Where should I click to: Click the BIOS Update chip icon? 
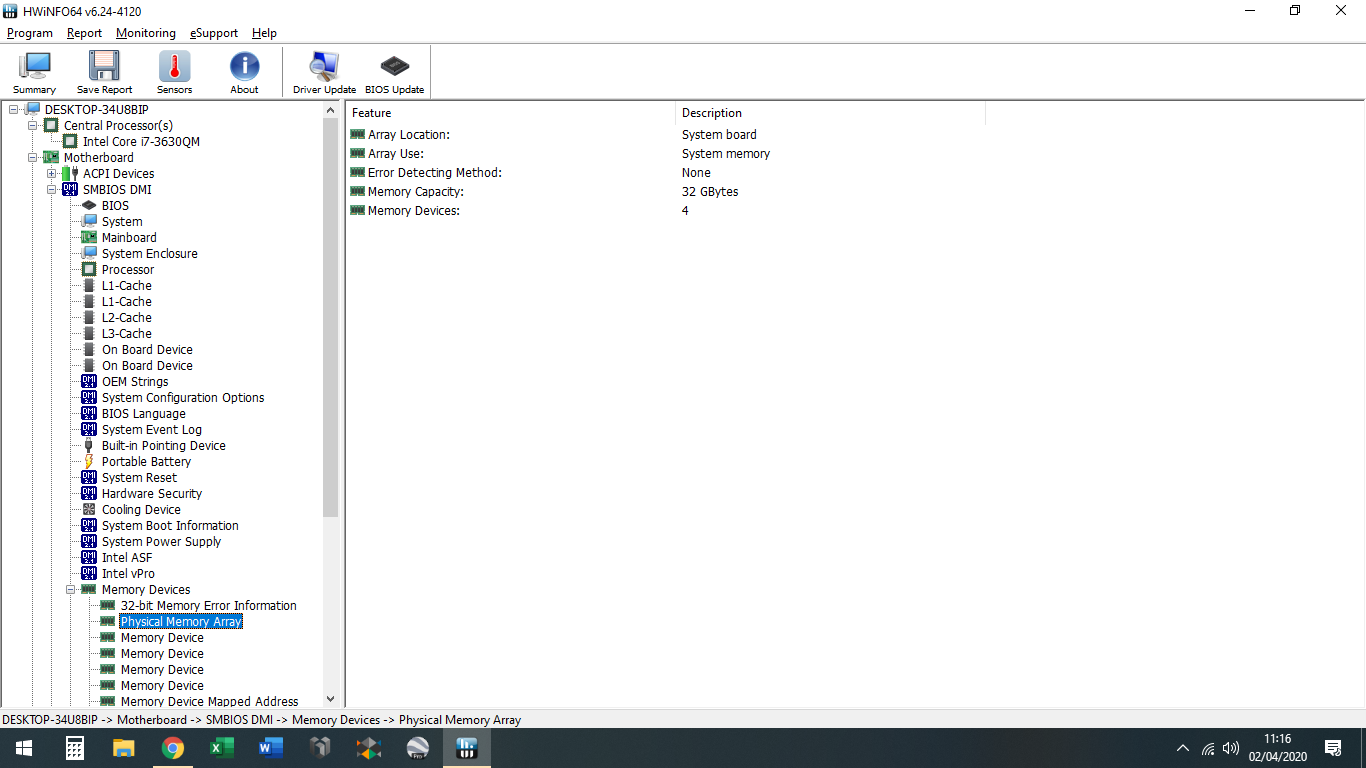pyautogui.click(x=394, y=72)
